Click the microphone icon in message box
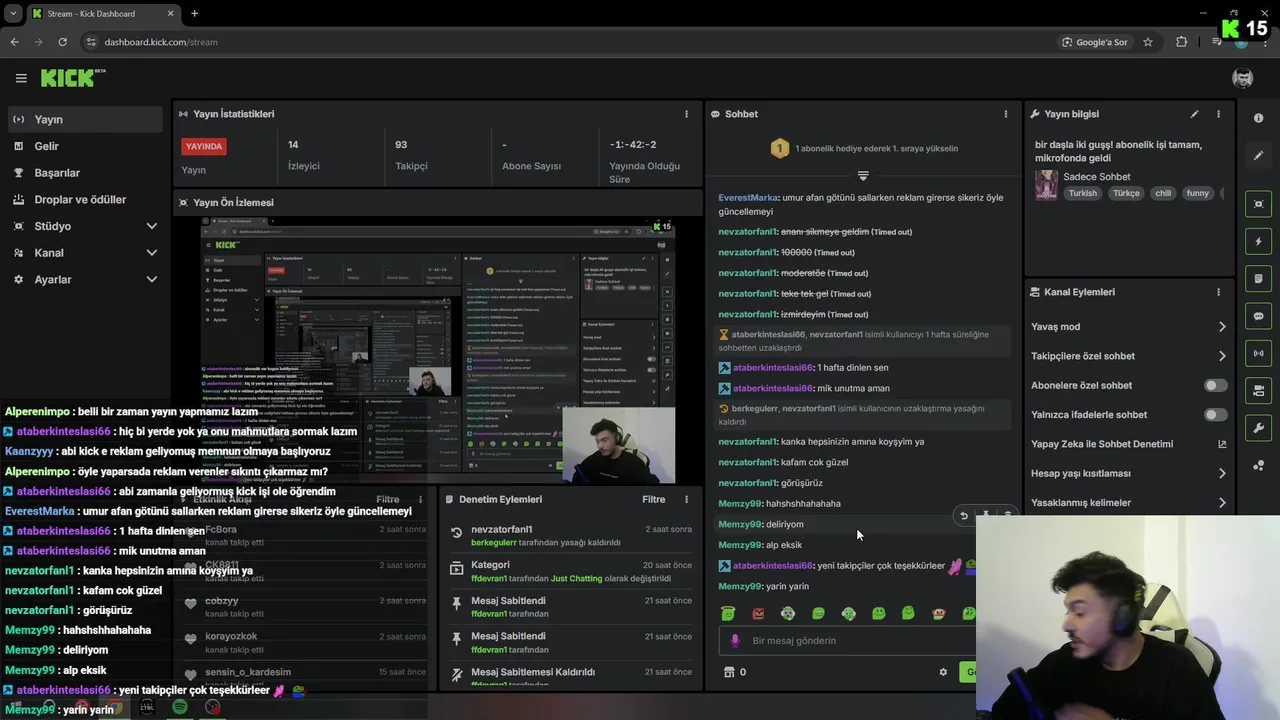Screen dimensions: 1280x720 [735, 640]
